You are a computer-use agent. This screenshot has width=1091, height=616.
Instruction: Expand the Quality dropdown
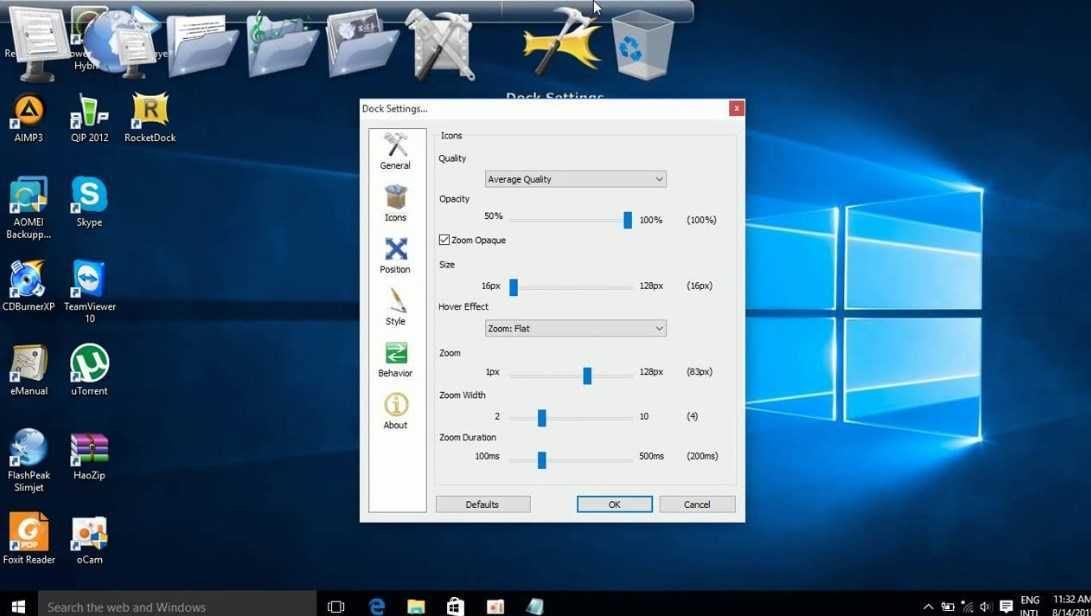tap(575, 180)
